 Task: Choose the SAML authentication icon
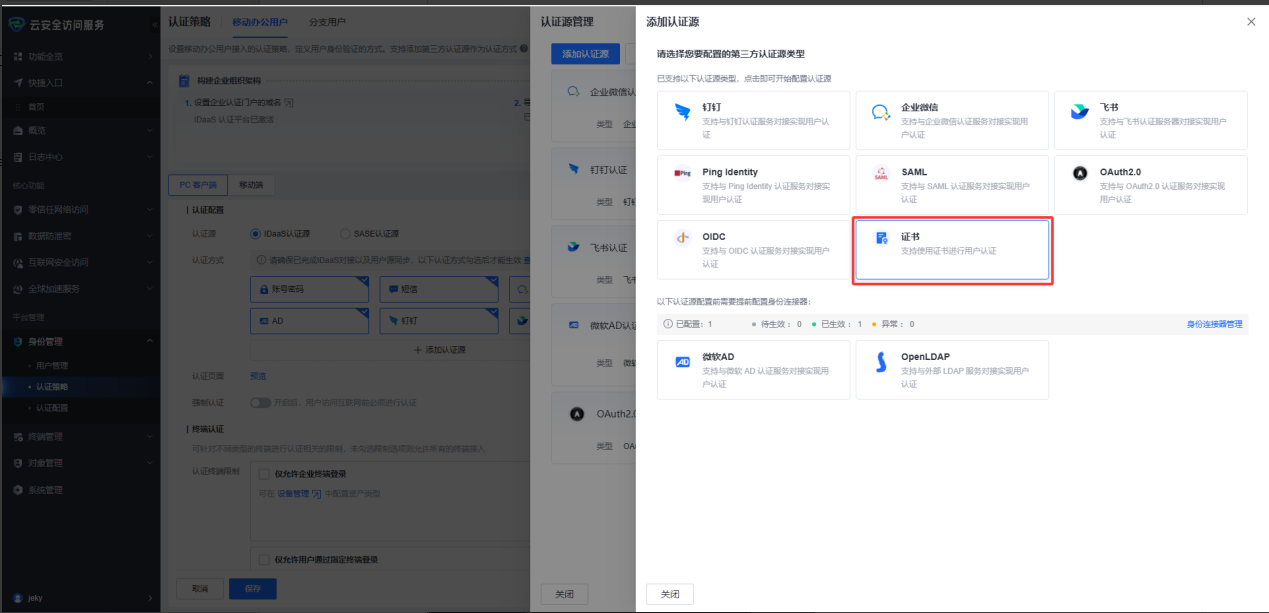(x=880, y=173)
